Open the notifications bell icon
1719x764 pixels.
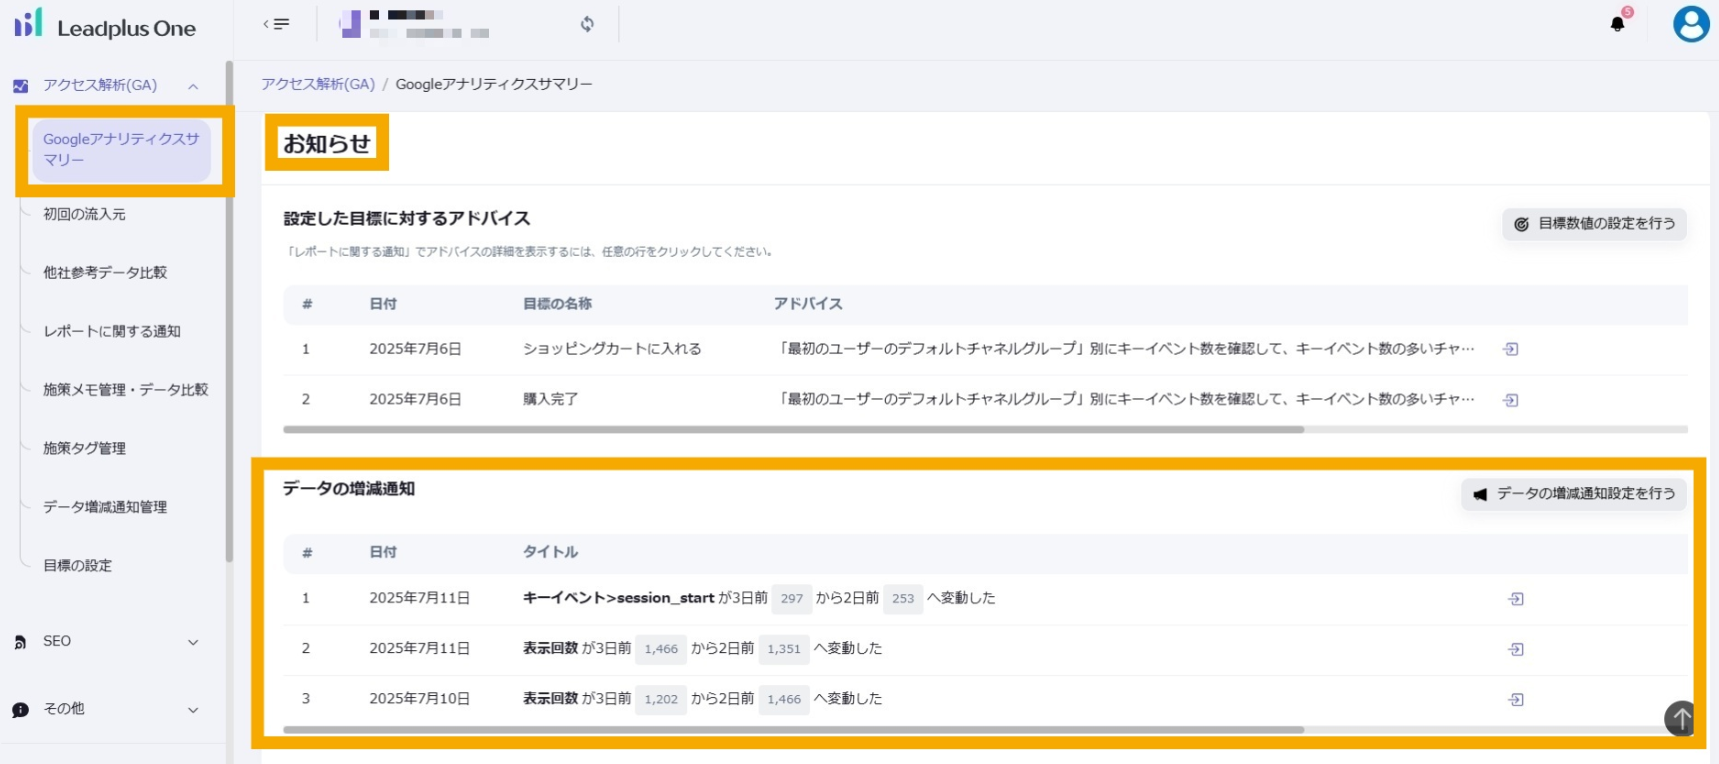[1617, 24]
